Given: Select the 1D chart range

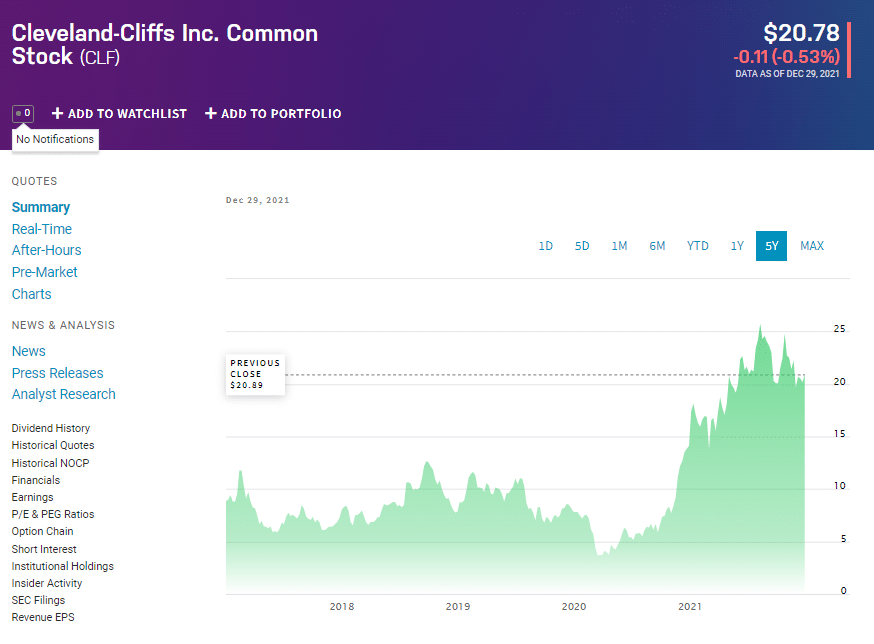Looking at the screenshot, I should coord(546,246).
